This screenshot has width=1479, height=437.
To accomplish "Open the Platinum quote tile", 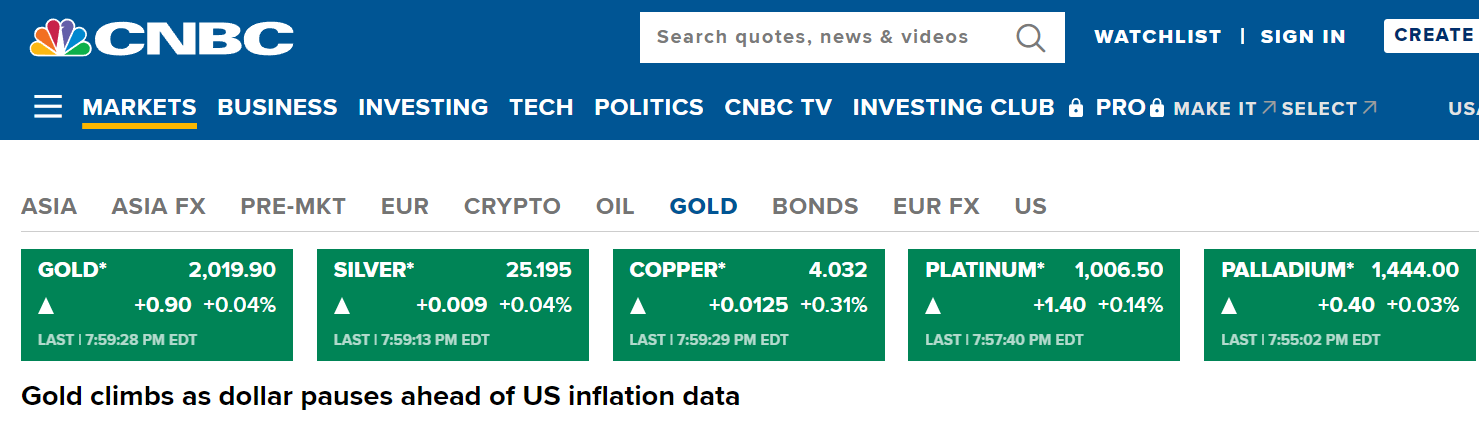I will tap(1044, 304).
